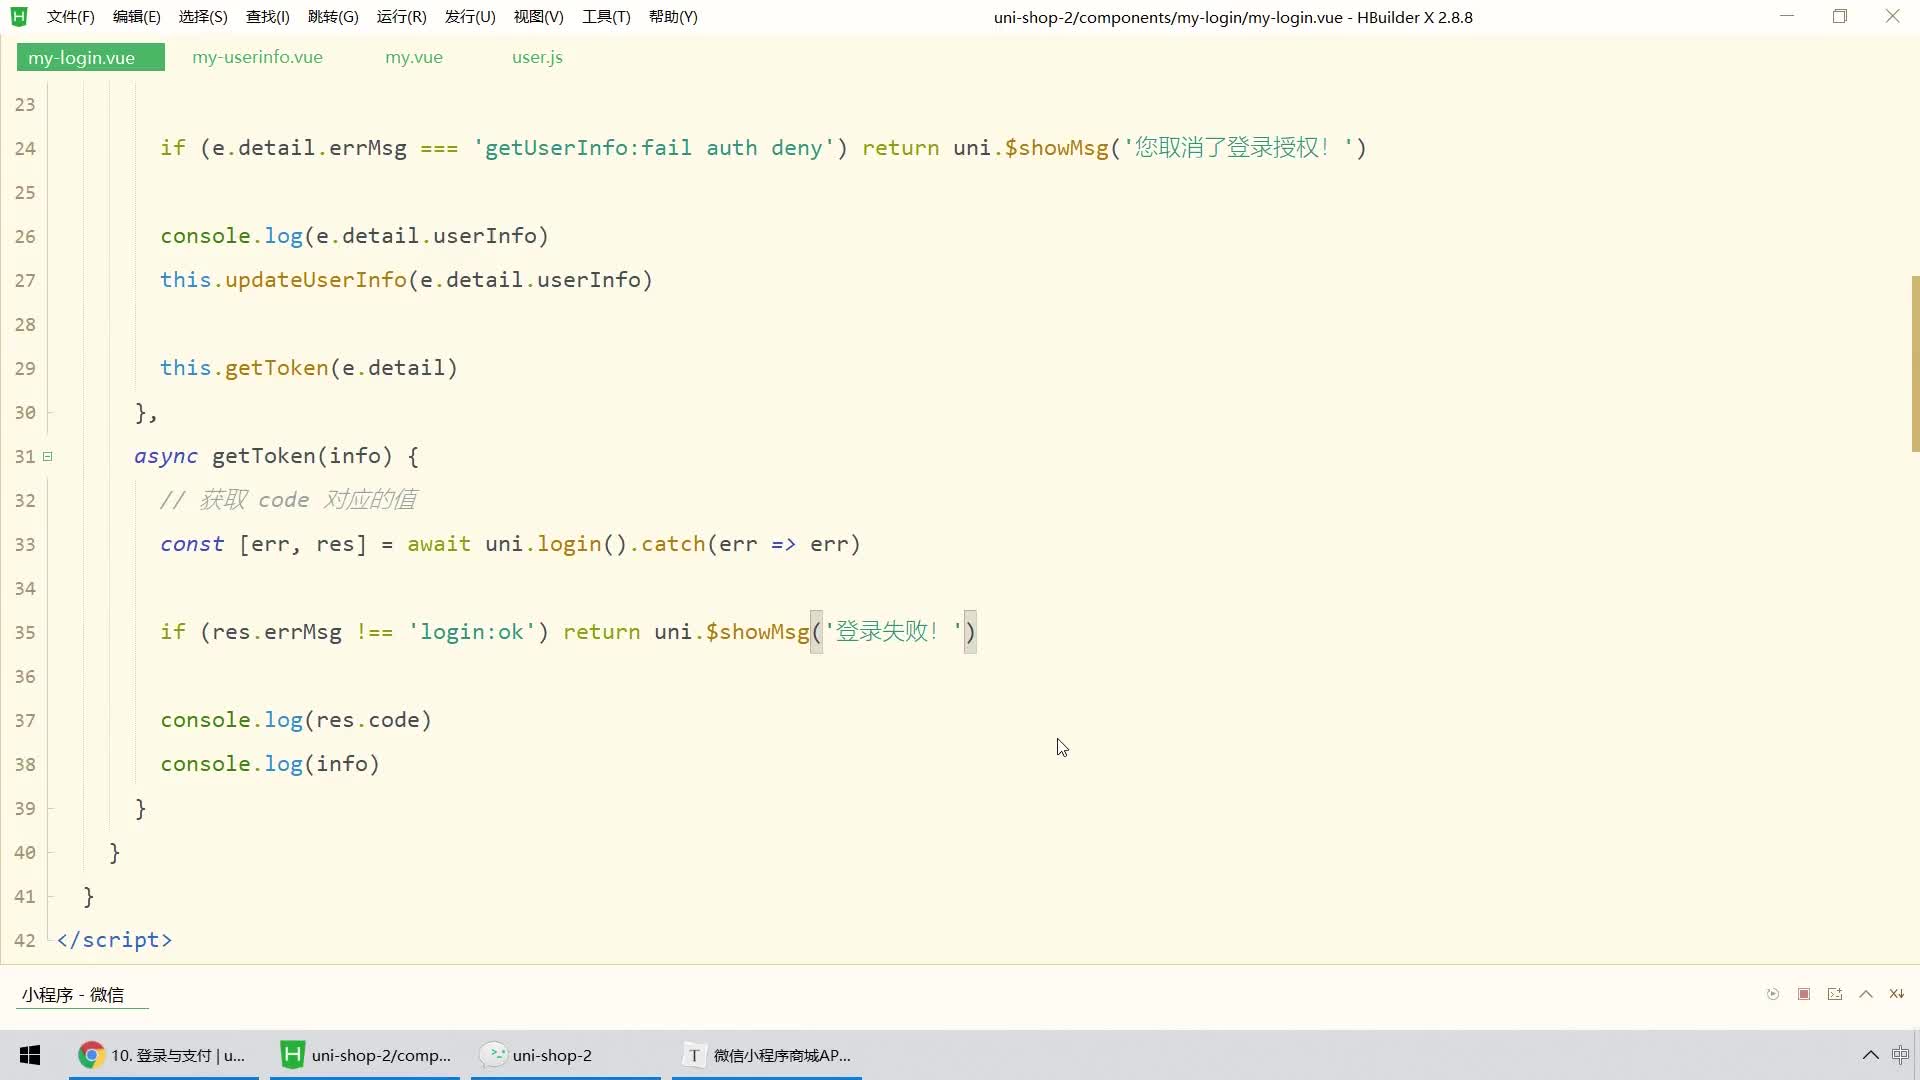Switch to the uni-shop-2 WeChat devtools taskbar item

(x=566, y=1055)
